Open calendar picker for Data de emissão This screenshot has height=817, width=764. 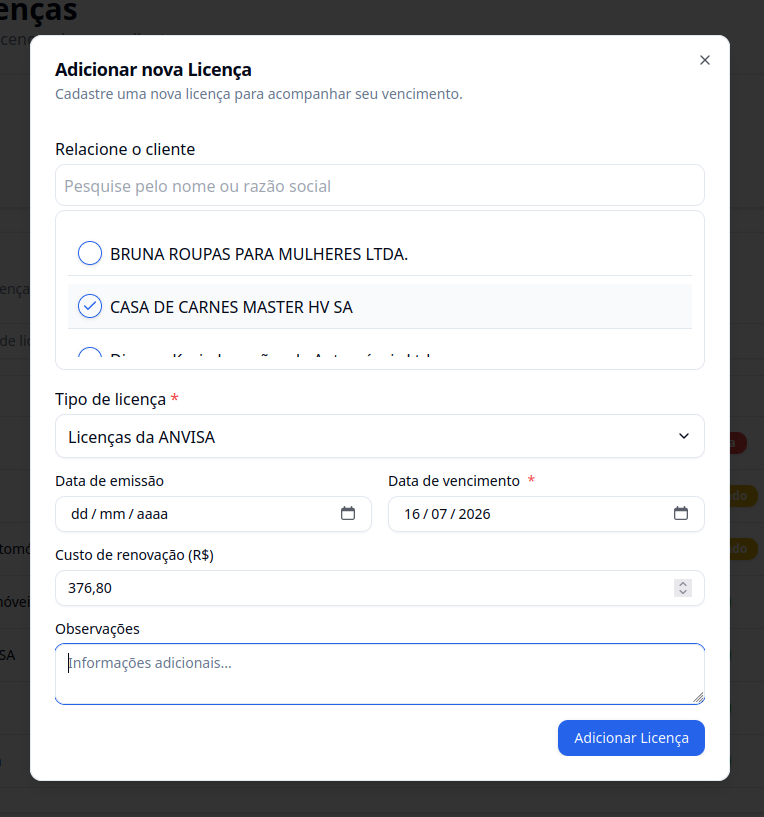click(x=348, y=513)
